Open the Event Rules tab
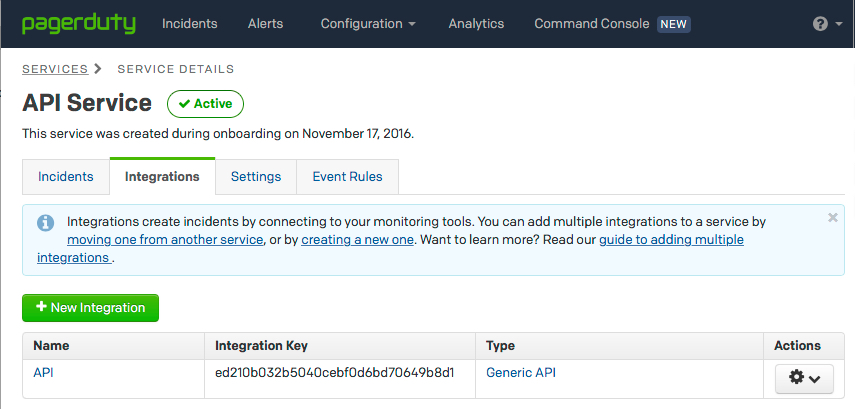855x409 pixels. tap(347, 176)
